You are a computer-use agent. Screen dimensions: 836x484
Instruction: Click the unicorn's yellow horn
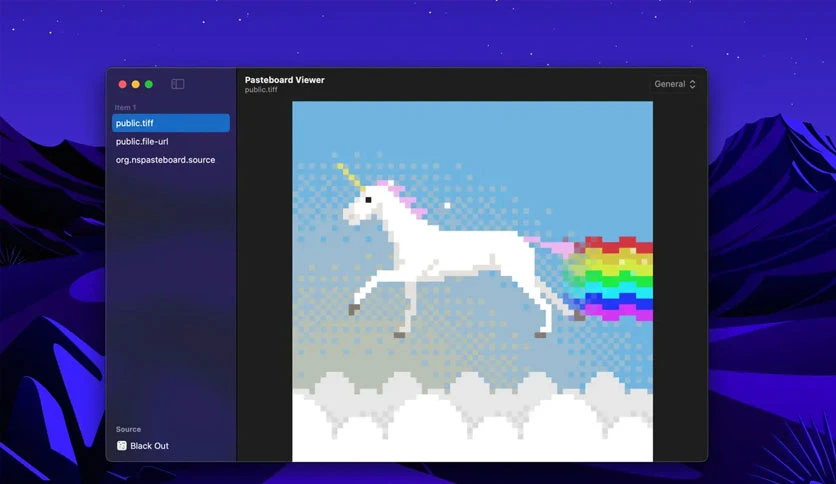pos(350,176)
